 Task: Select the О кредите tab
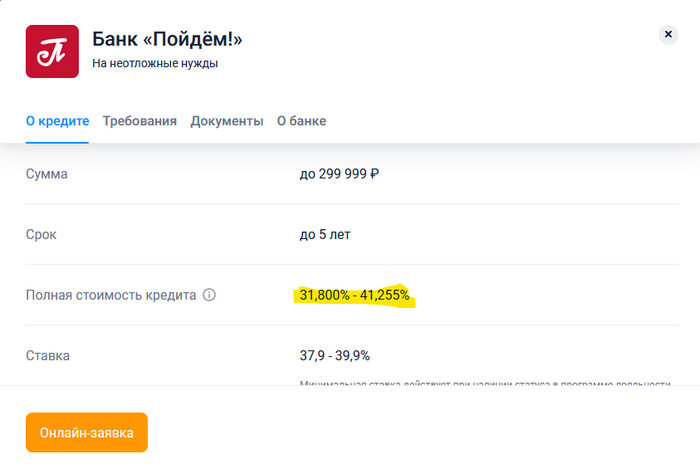tap(57, 121)
